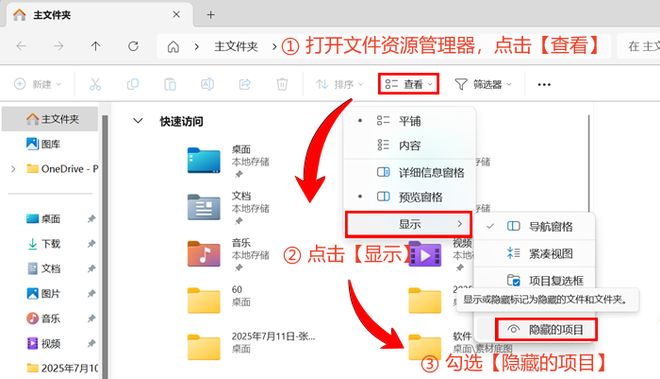660x379 pixels.
Task: Toggle 隐藏的项目 hidden items option
Action: [546, 329]
